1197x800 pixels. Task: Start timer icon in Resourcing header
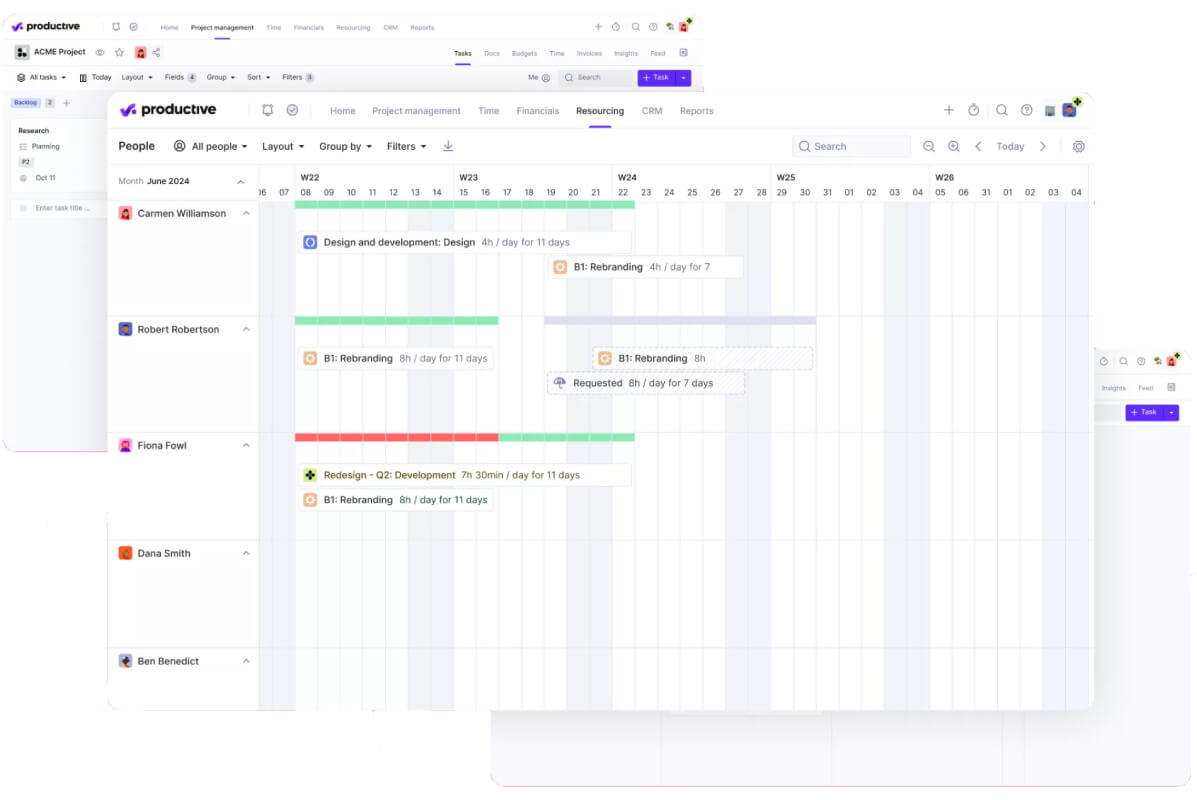click(x=973, y=111)
